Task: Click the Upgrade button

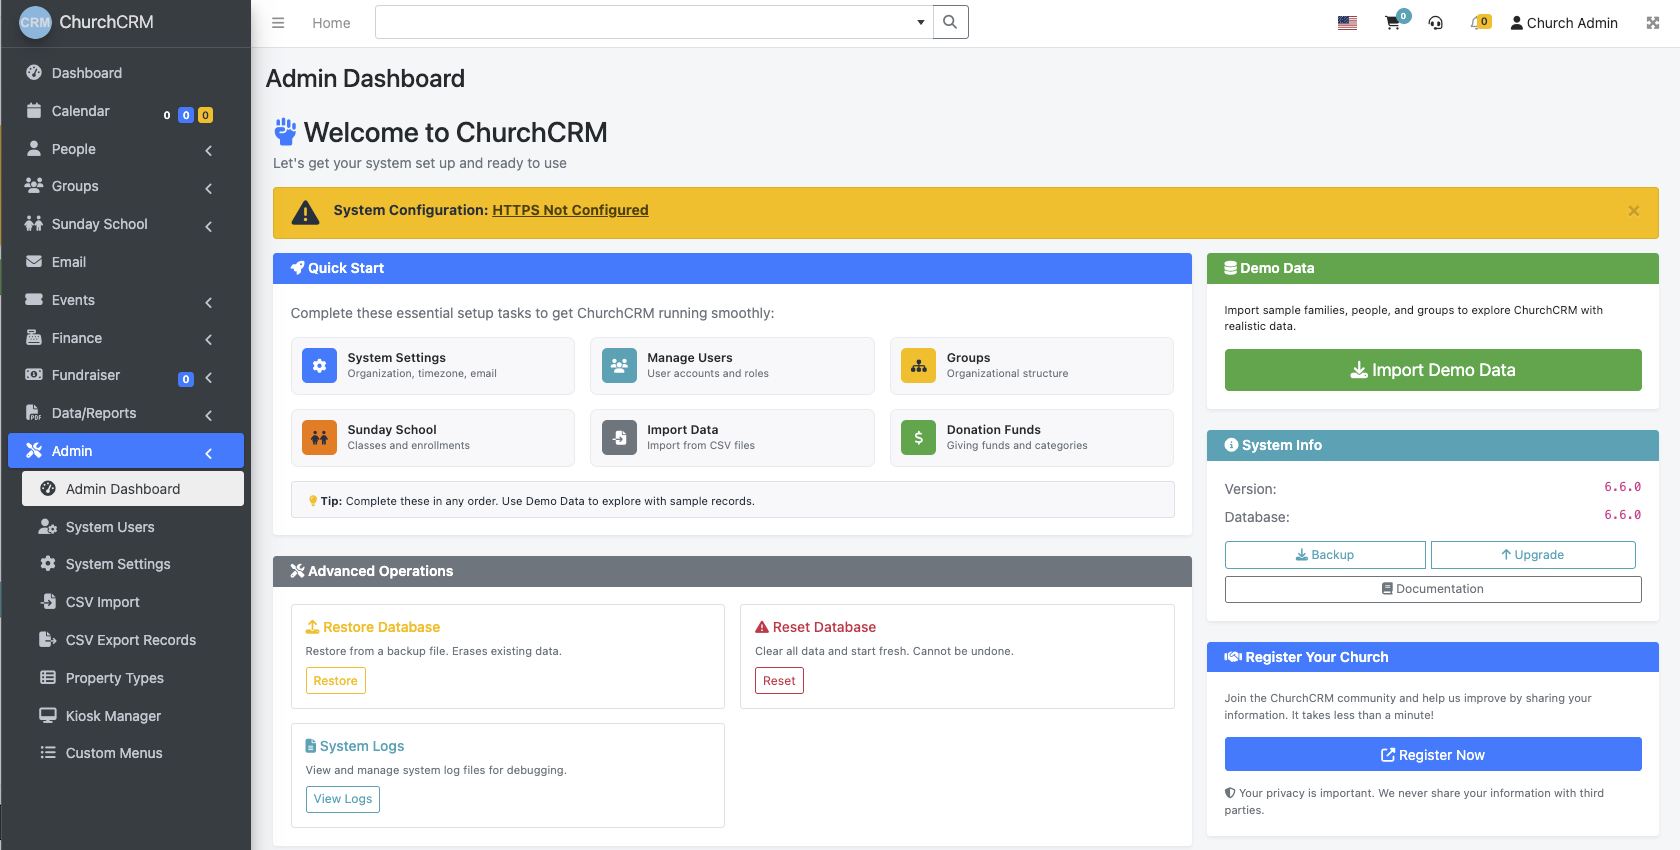Action: coord(1533,555)
